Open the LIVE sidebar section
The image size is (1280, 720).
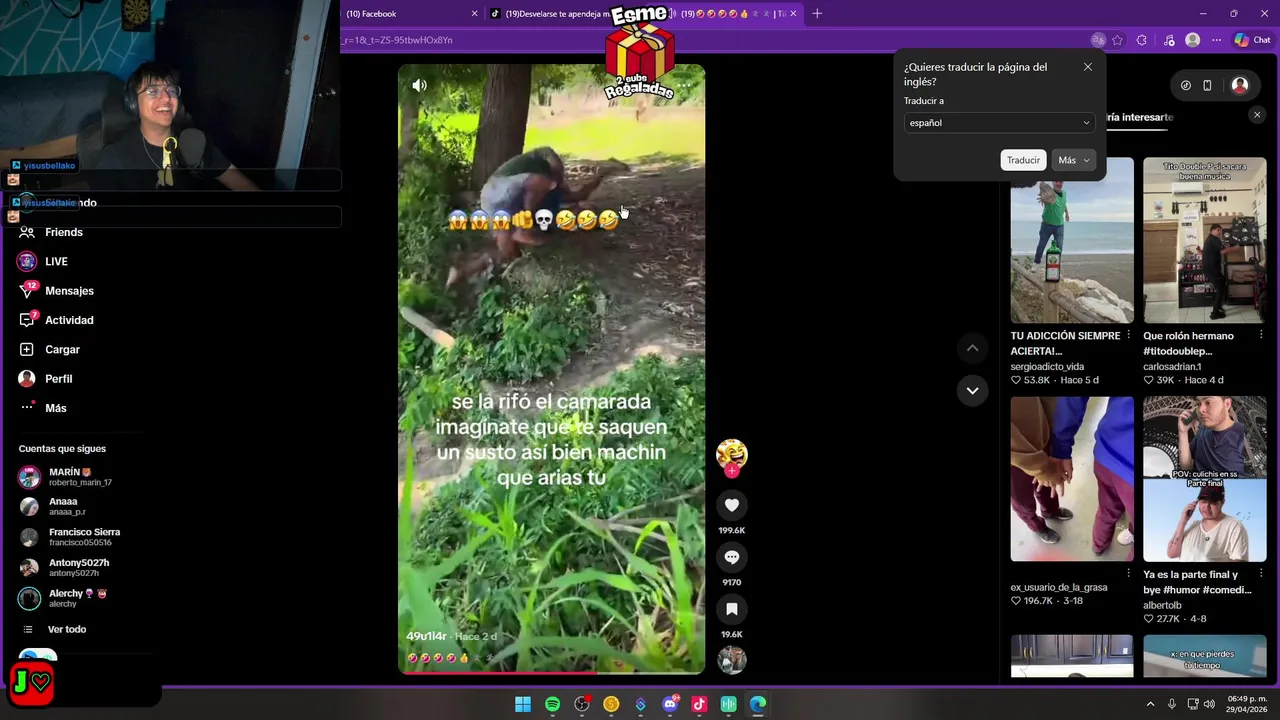[56, 261]
